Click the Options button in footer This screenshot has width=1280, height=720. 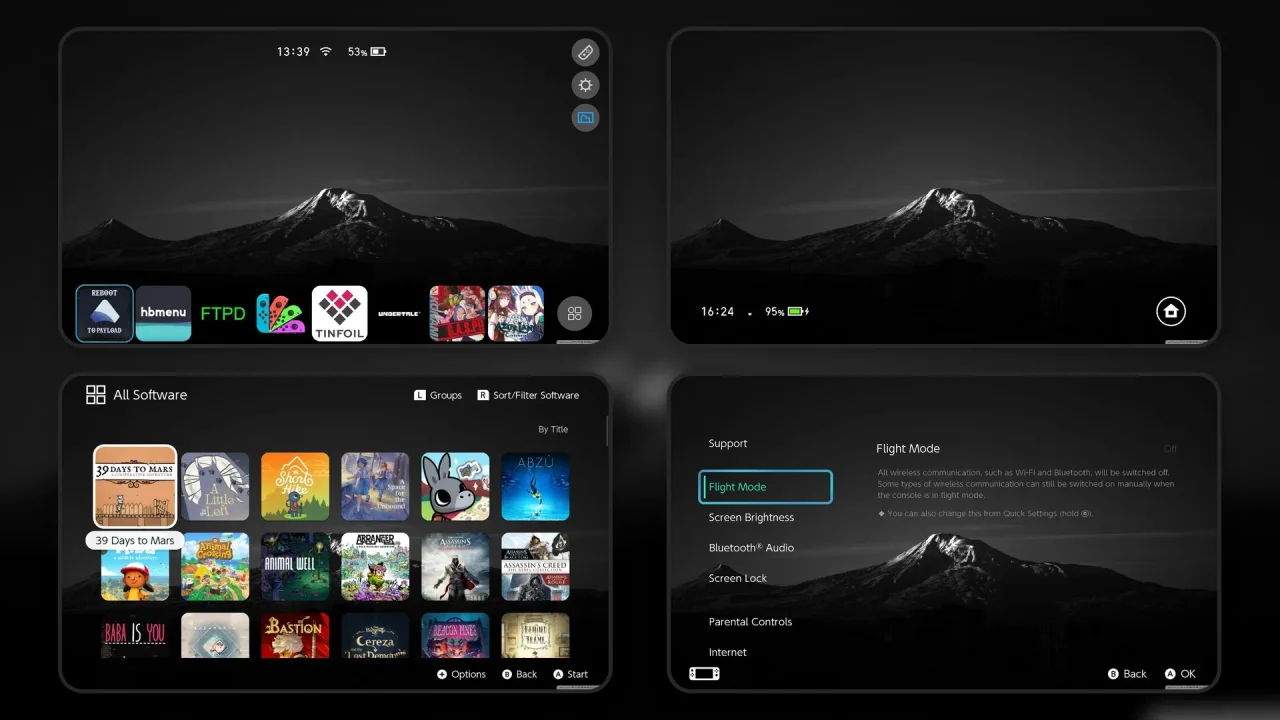click(x=461, y=674)
